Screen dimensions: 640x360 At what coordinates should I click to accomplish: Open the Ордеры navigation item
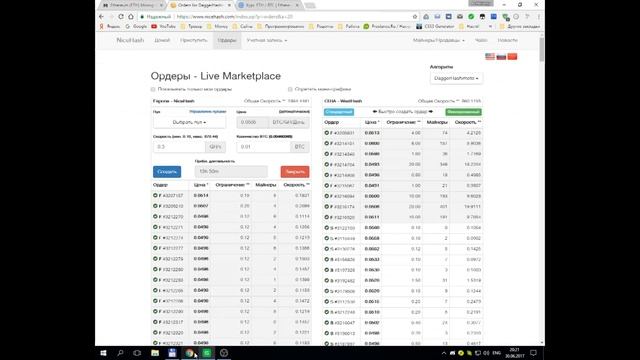click(x=227, y=40)
